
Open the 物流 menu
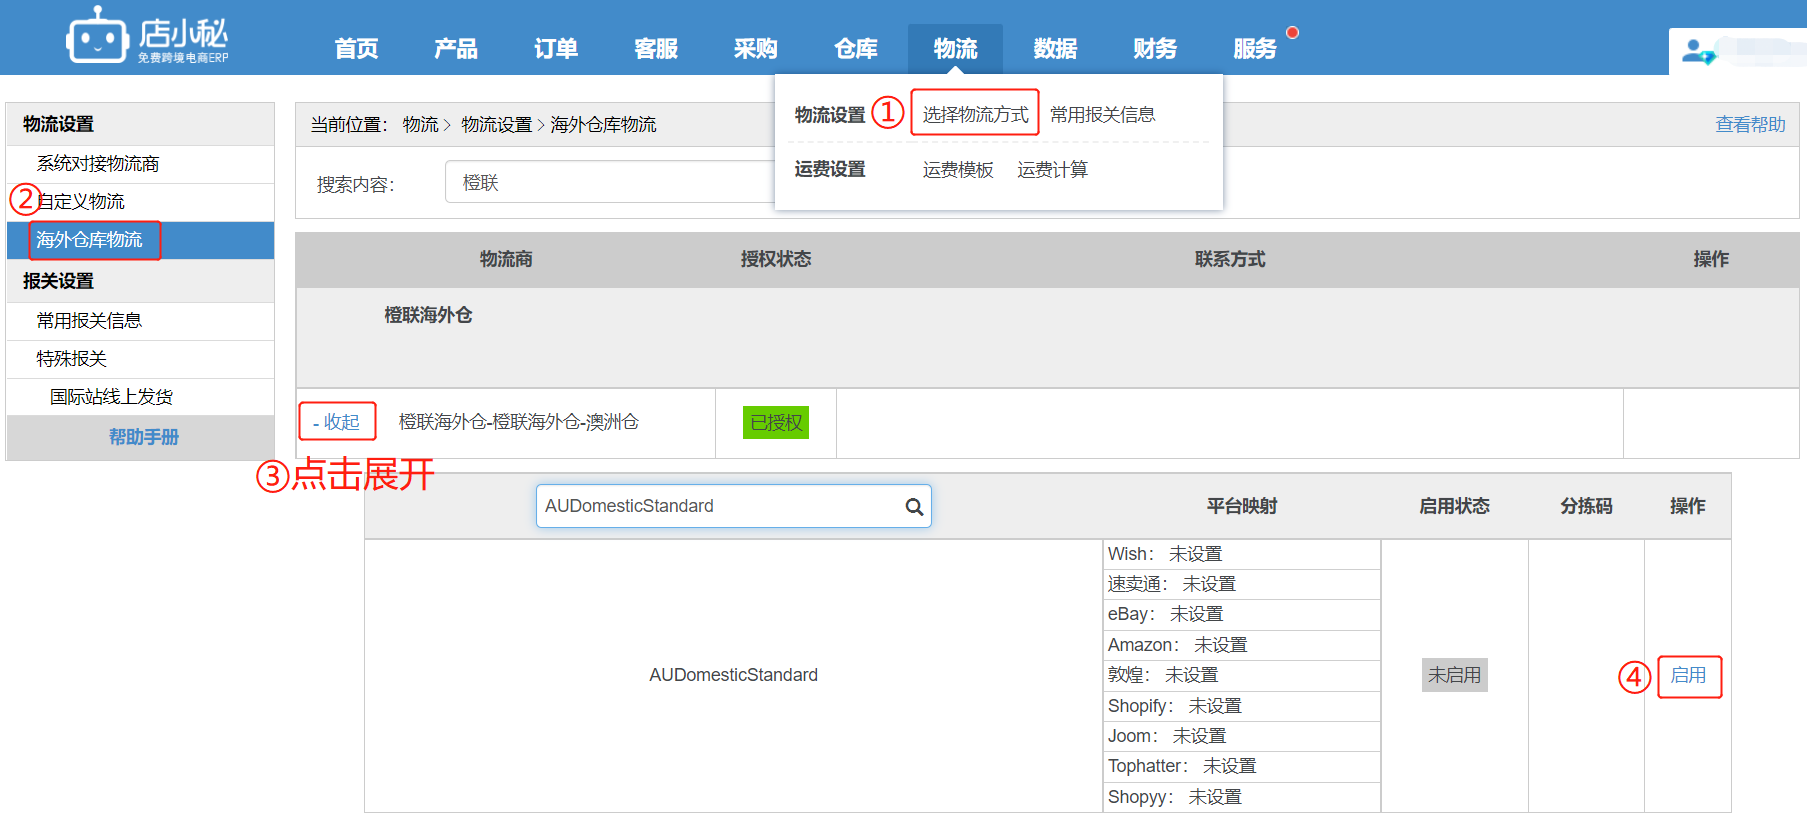[955, 49]
